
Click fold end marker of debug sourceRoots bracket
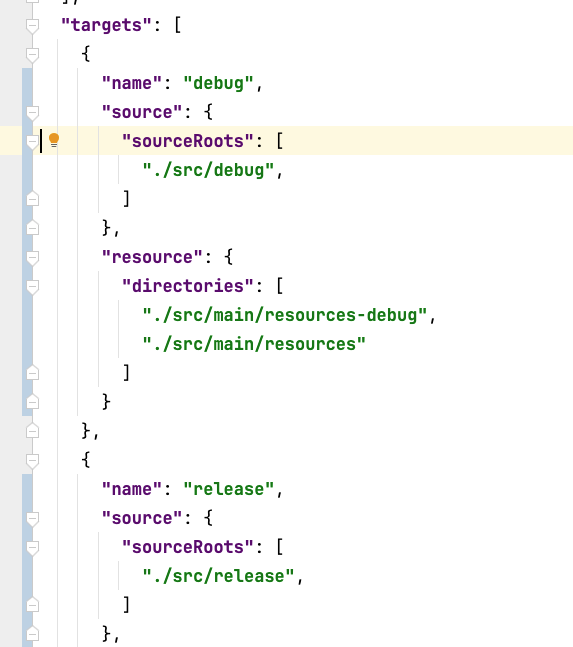pyautogui.click(x=32, y=199)
